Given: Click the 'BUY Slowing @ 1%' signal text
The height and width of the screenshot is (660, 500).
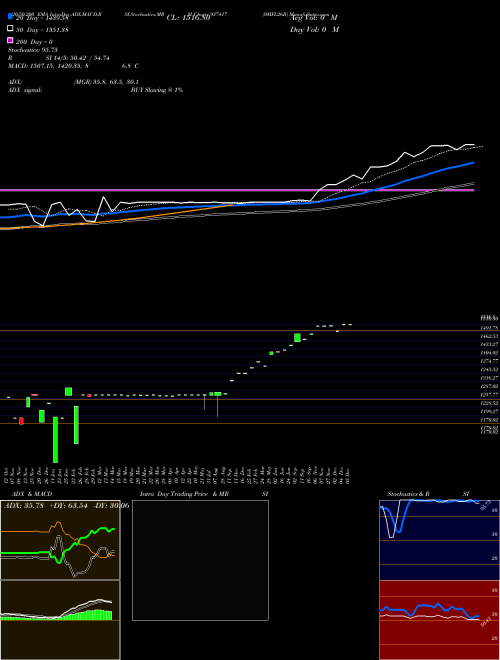Looking at the screenshot, I should [157, 90].
